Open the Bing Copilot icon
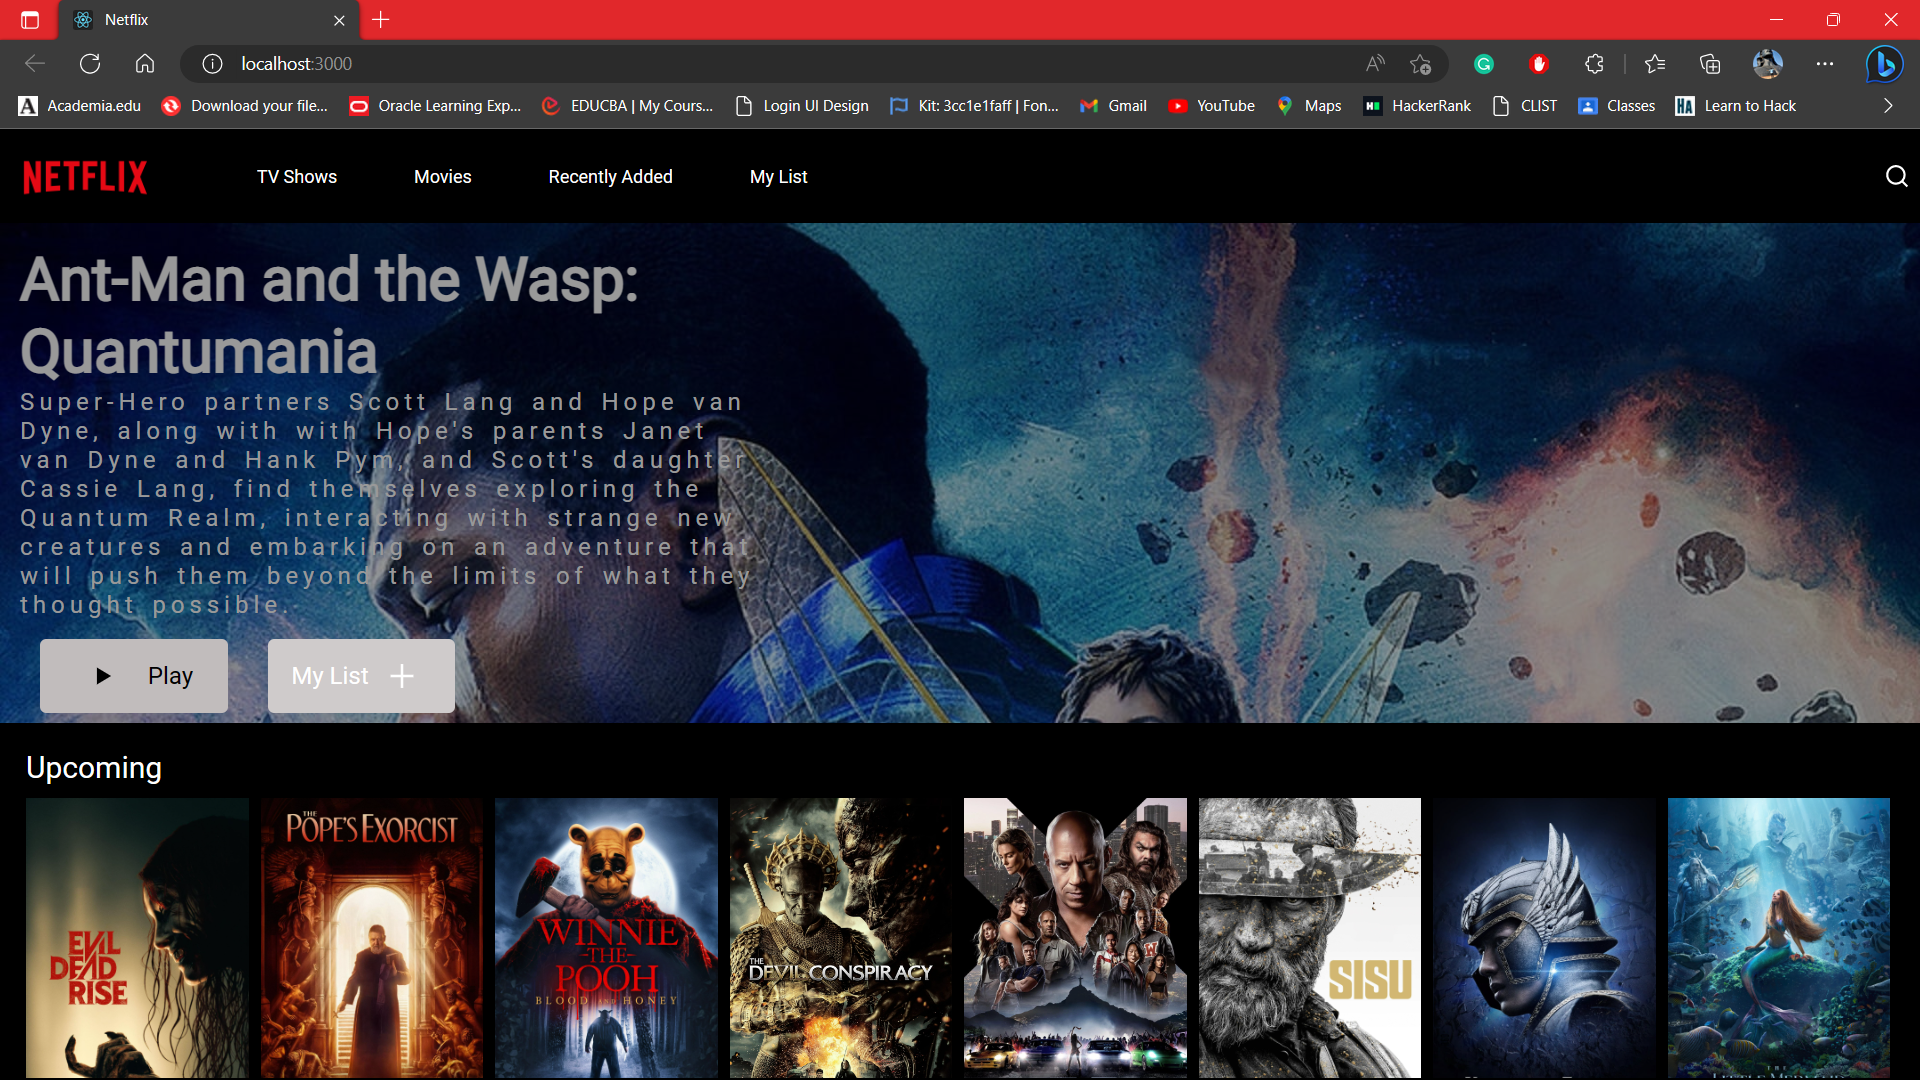The height and width of the screenshot is (1080, 1920). [x=1884, y=63]
